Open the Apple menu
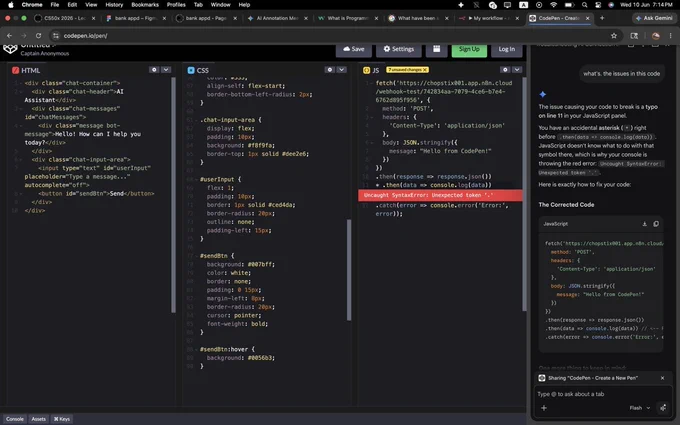 click(11, 5)
